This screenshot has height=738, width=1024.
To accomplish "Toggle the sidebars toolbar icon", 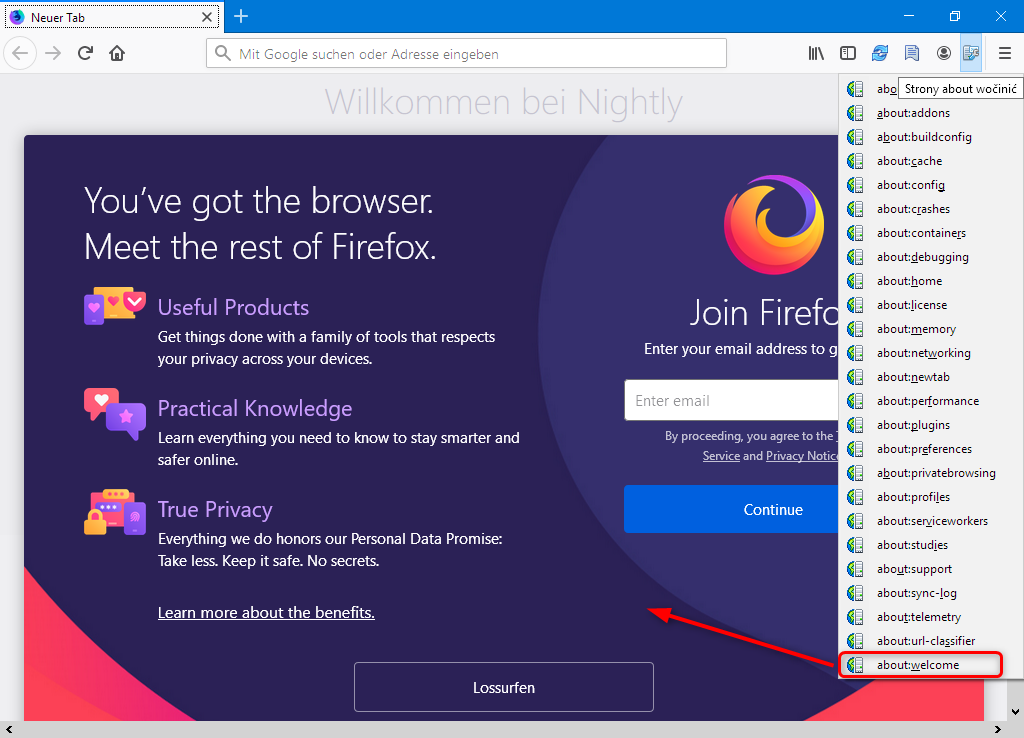I will coord(848,53).
